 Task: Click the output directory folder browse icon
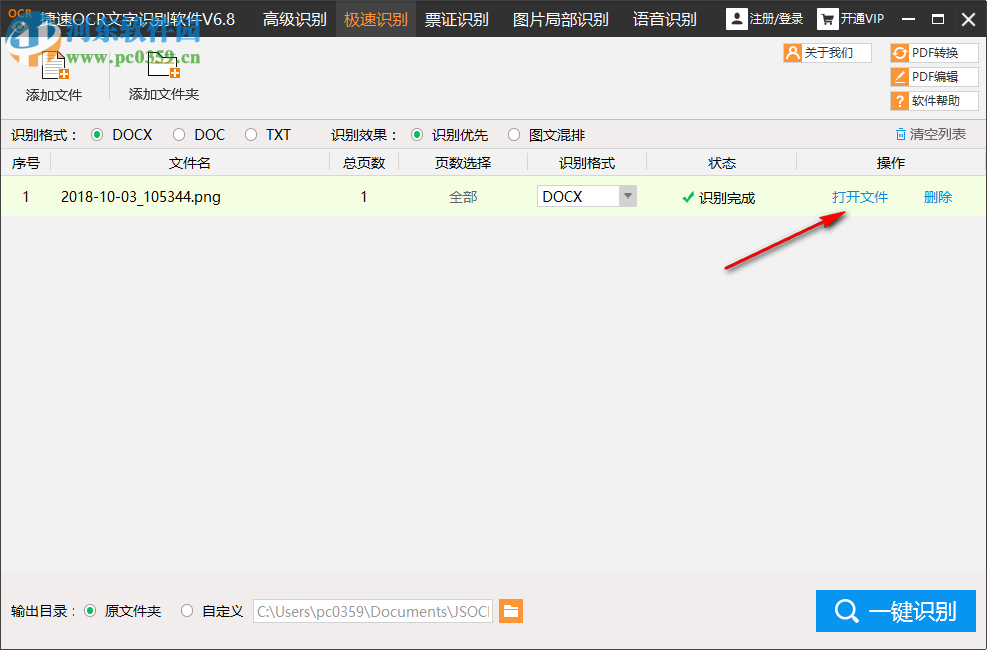coord(511,611)
